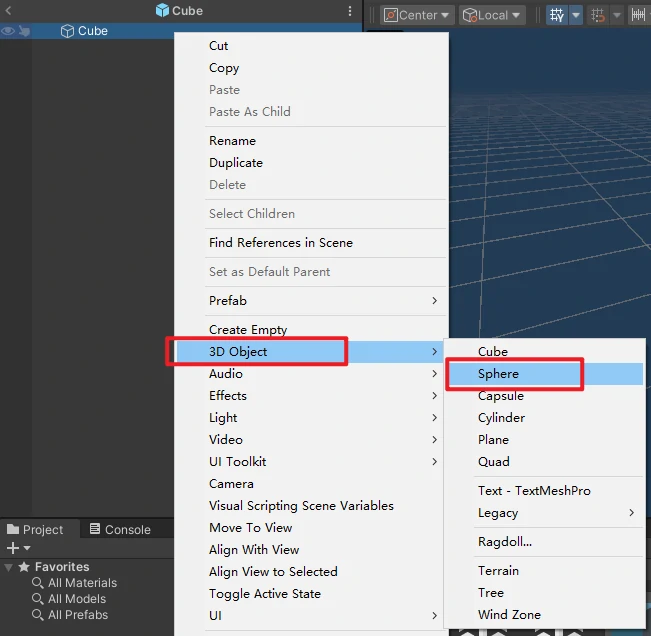
Task: Toggle the eye visibility for Cube
Action: click(8, 31)
